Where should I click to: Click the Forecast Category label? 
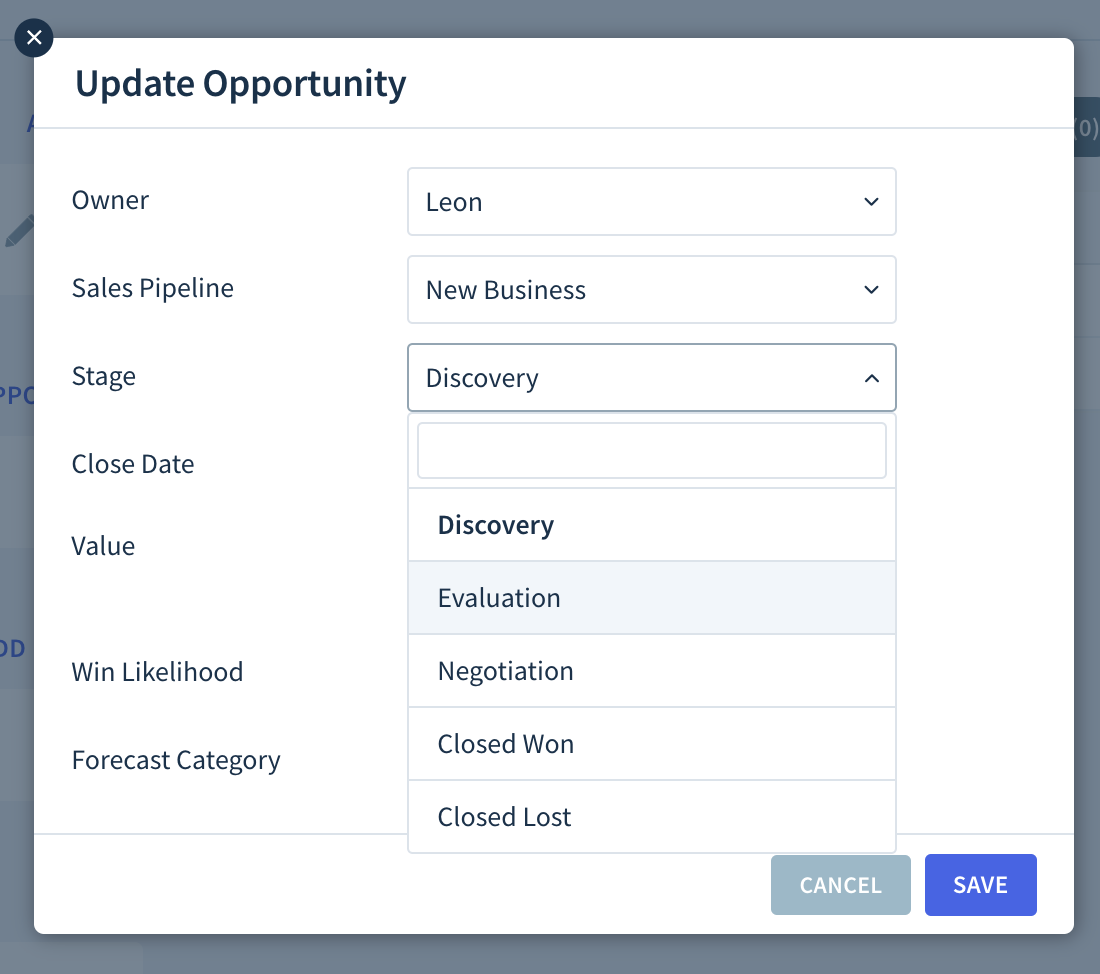coord(176,761)
